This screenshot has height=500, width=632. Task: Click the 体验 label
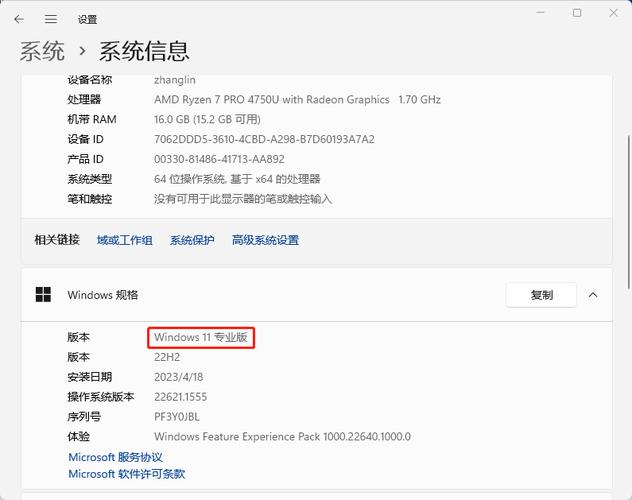tap(79, 437)
